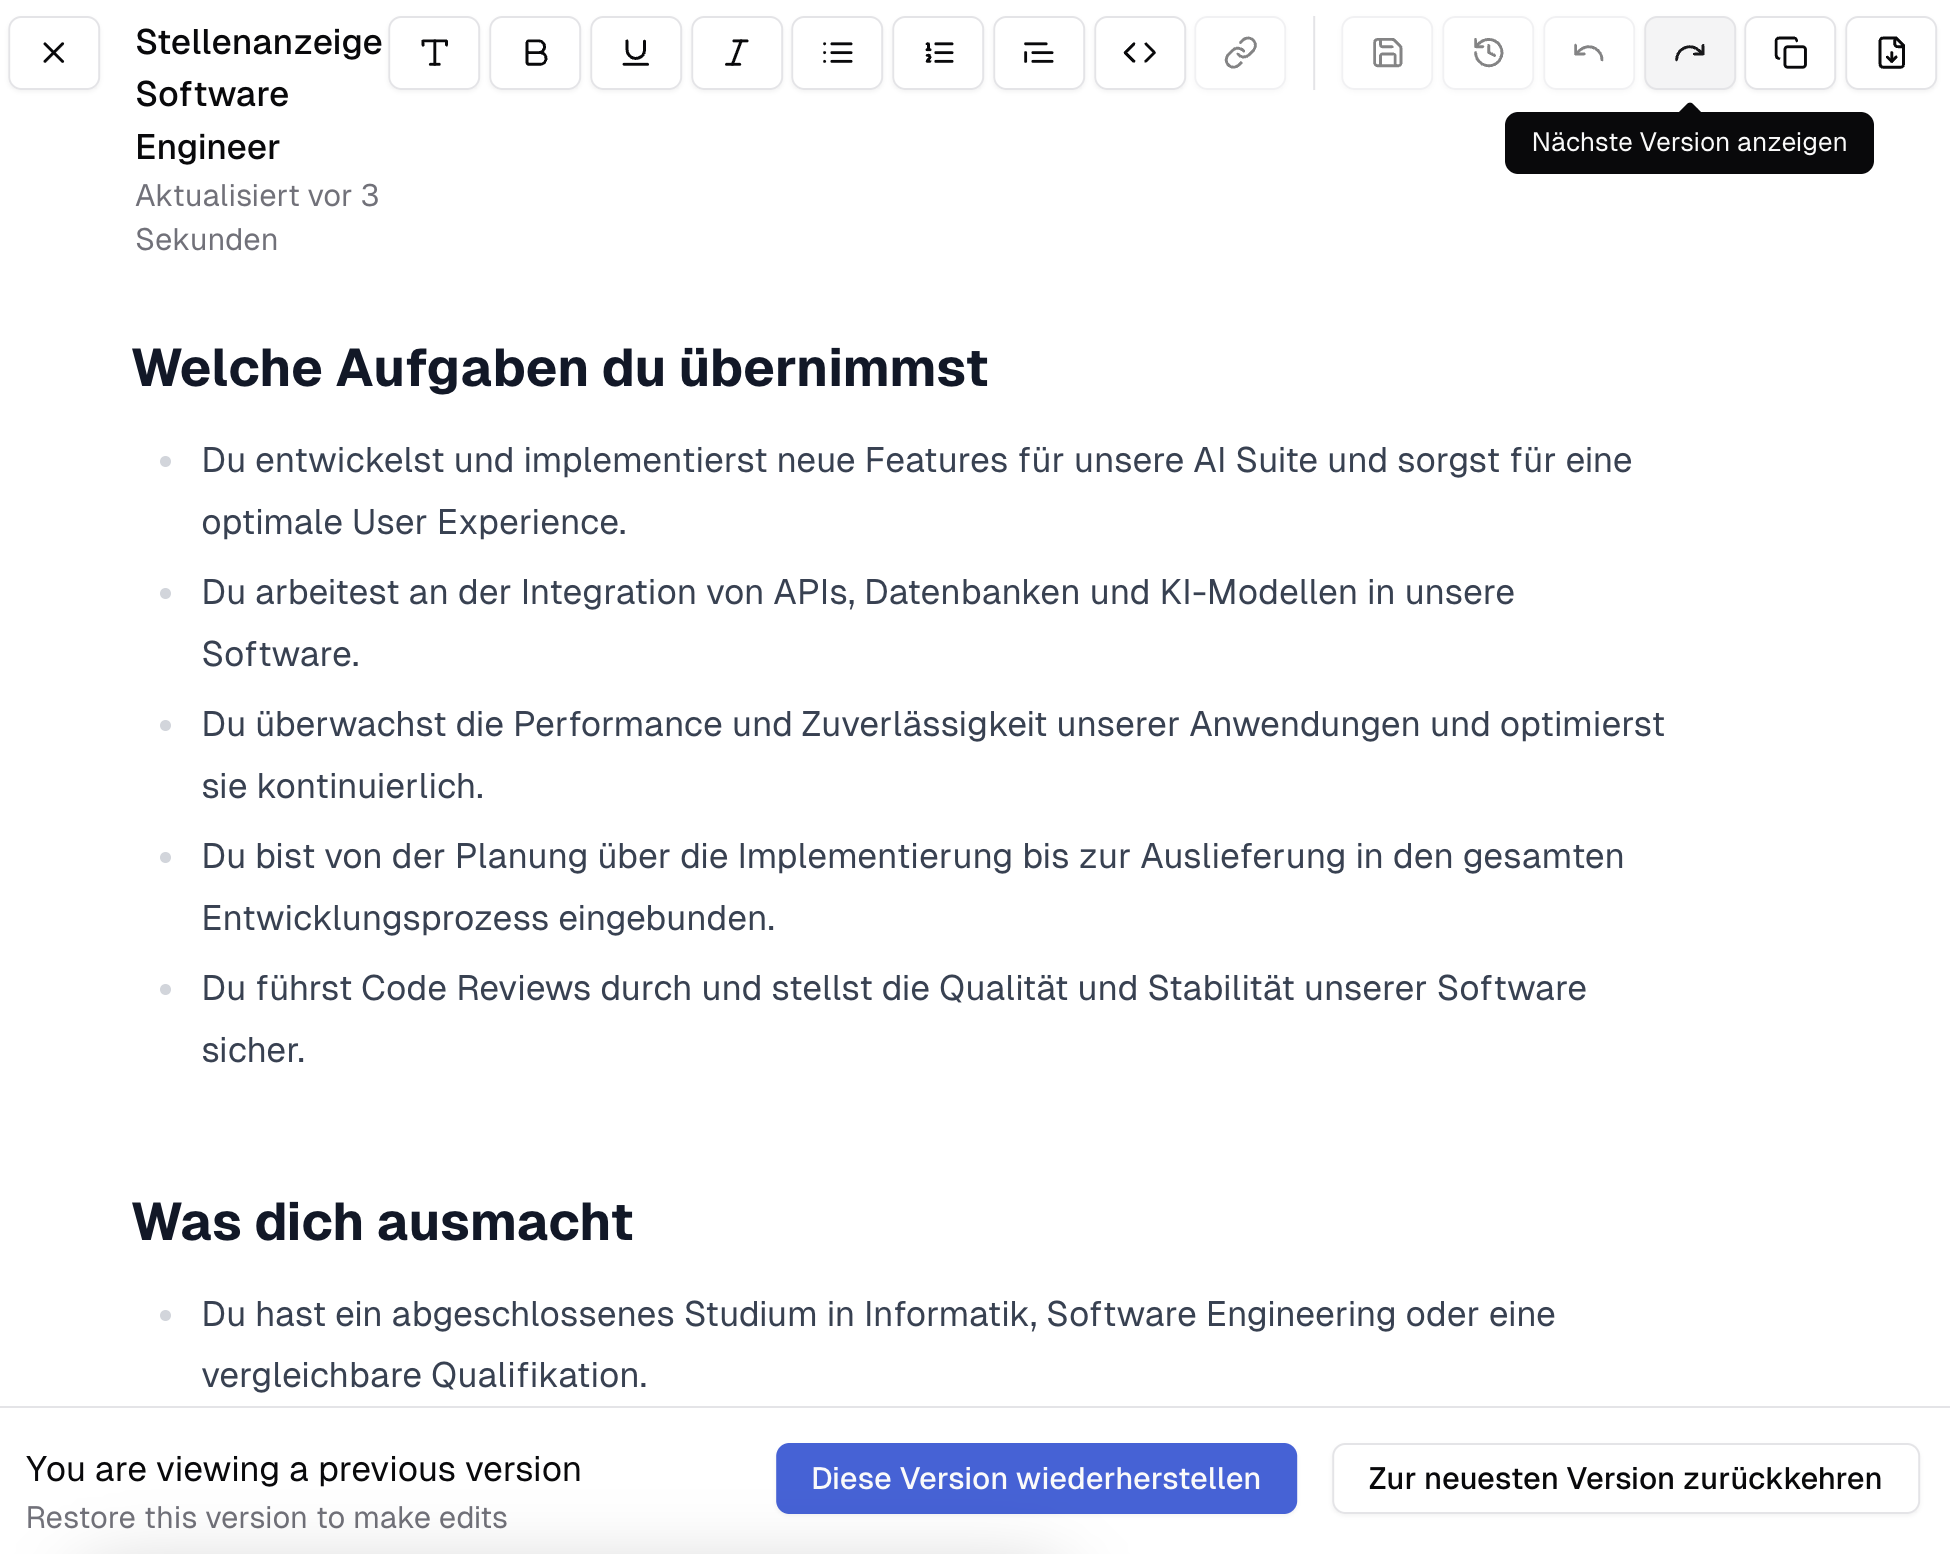The width and height of the screenshot is (1950, 1554).
Task: Apply italic formatting
Action: (x=737, y=53)
